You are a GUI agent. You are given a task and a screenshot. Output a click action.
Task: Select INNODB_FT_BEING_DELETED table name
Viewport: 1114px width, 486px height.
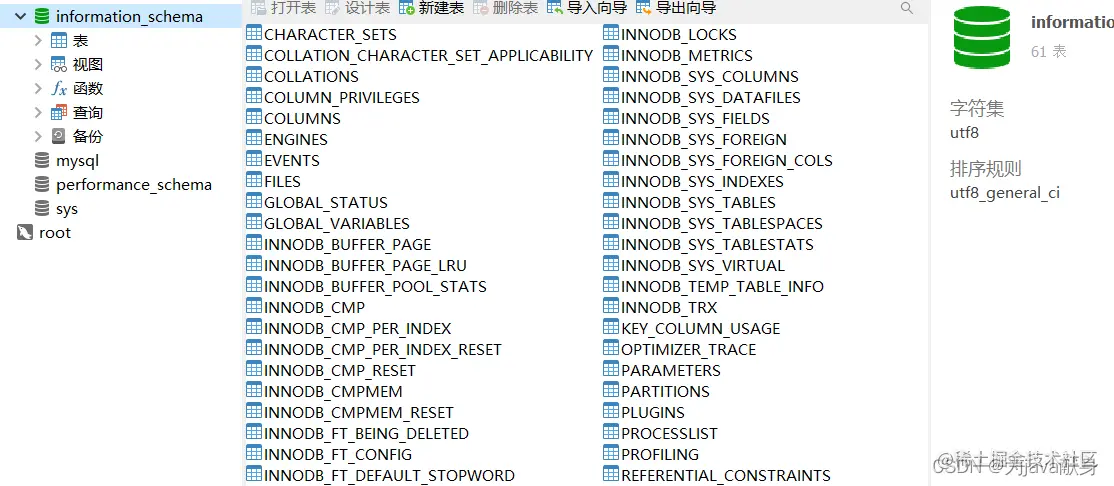[x=367, y=433]
